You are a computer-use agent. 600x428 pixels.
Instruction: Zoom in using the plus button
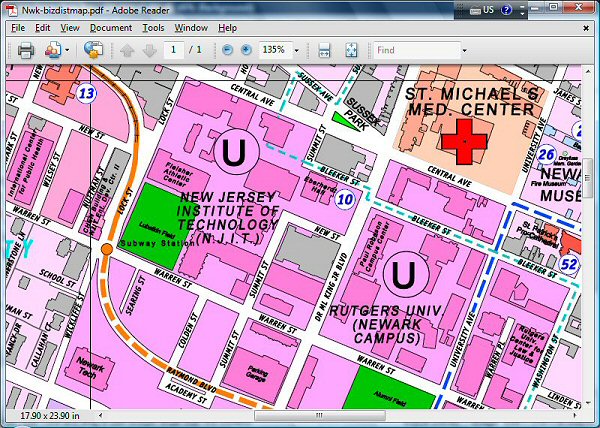click(246, 50)
